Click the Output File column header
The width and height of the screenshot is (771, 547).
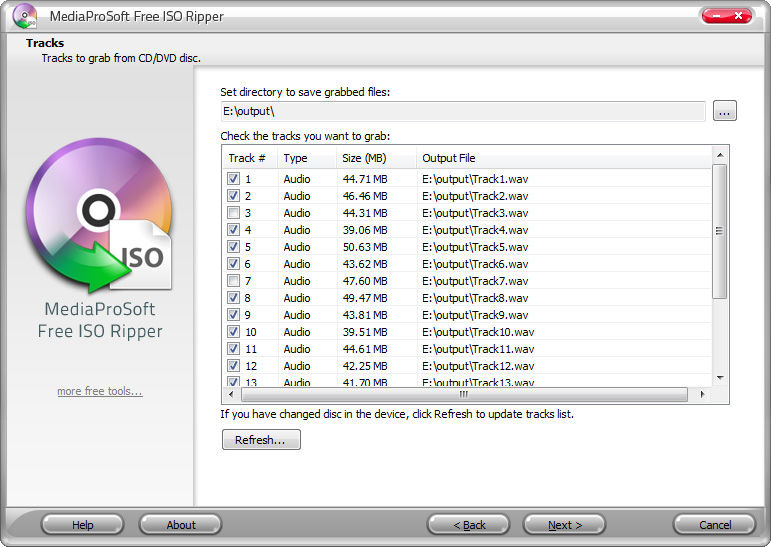[x=563, y=158]
